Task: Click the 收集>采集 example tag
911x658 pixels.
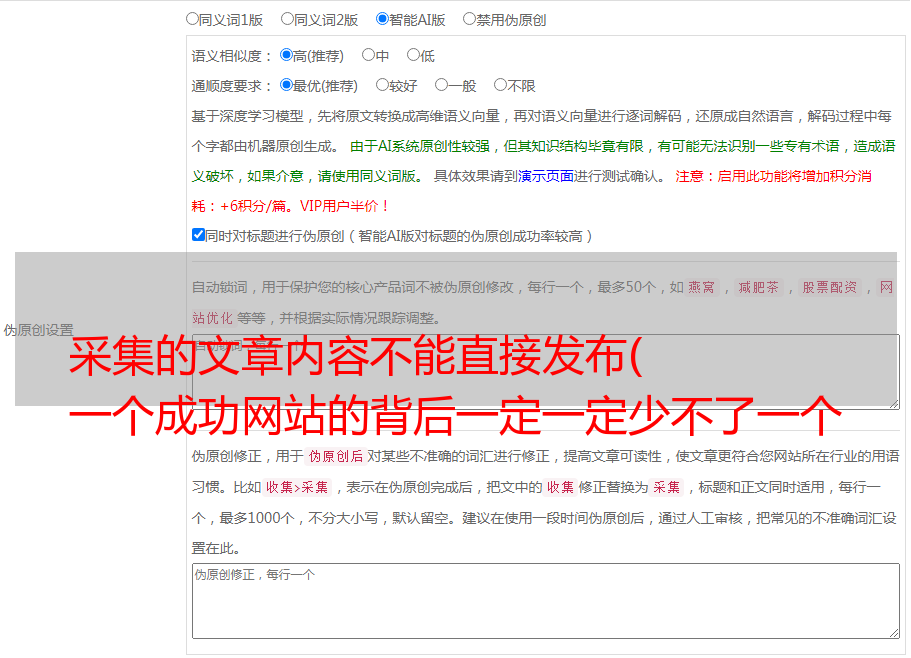Action: [x=297, y=487]
